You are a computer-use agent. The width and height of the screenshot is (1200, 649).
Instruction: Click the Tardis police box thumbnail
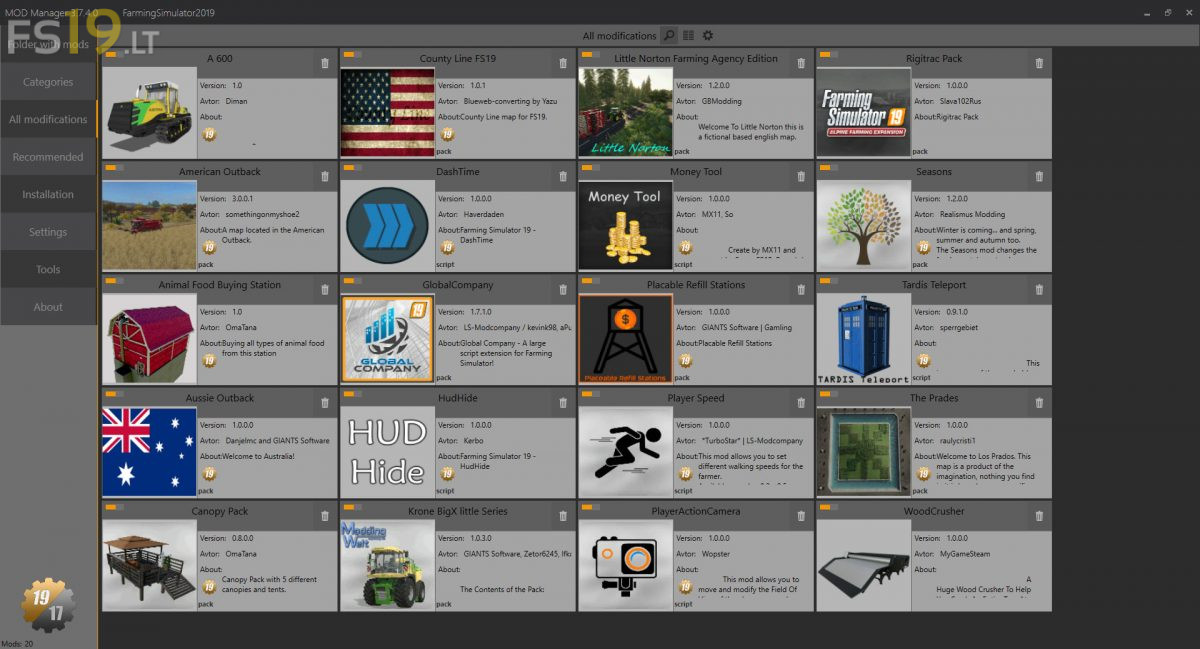[863, 337]
